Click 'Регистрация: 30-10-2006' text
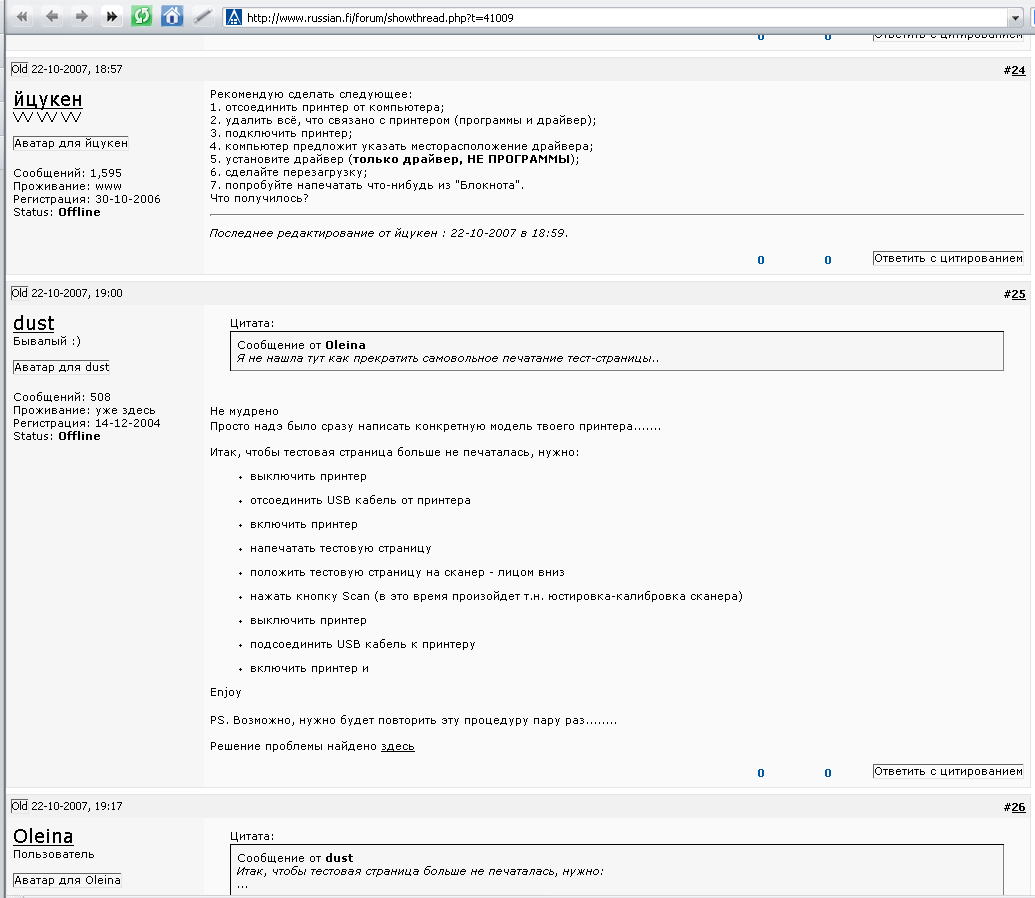 [86, 199]
